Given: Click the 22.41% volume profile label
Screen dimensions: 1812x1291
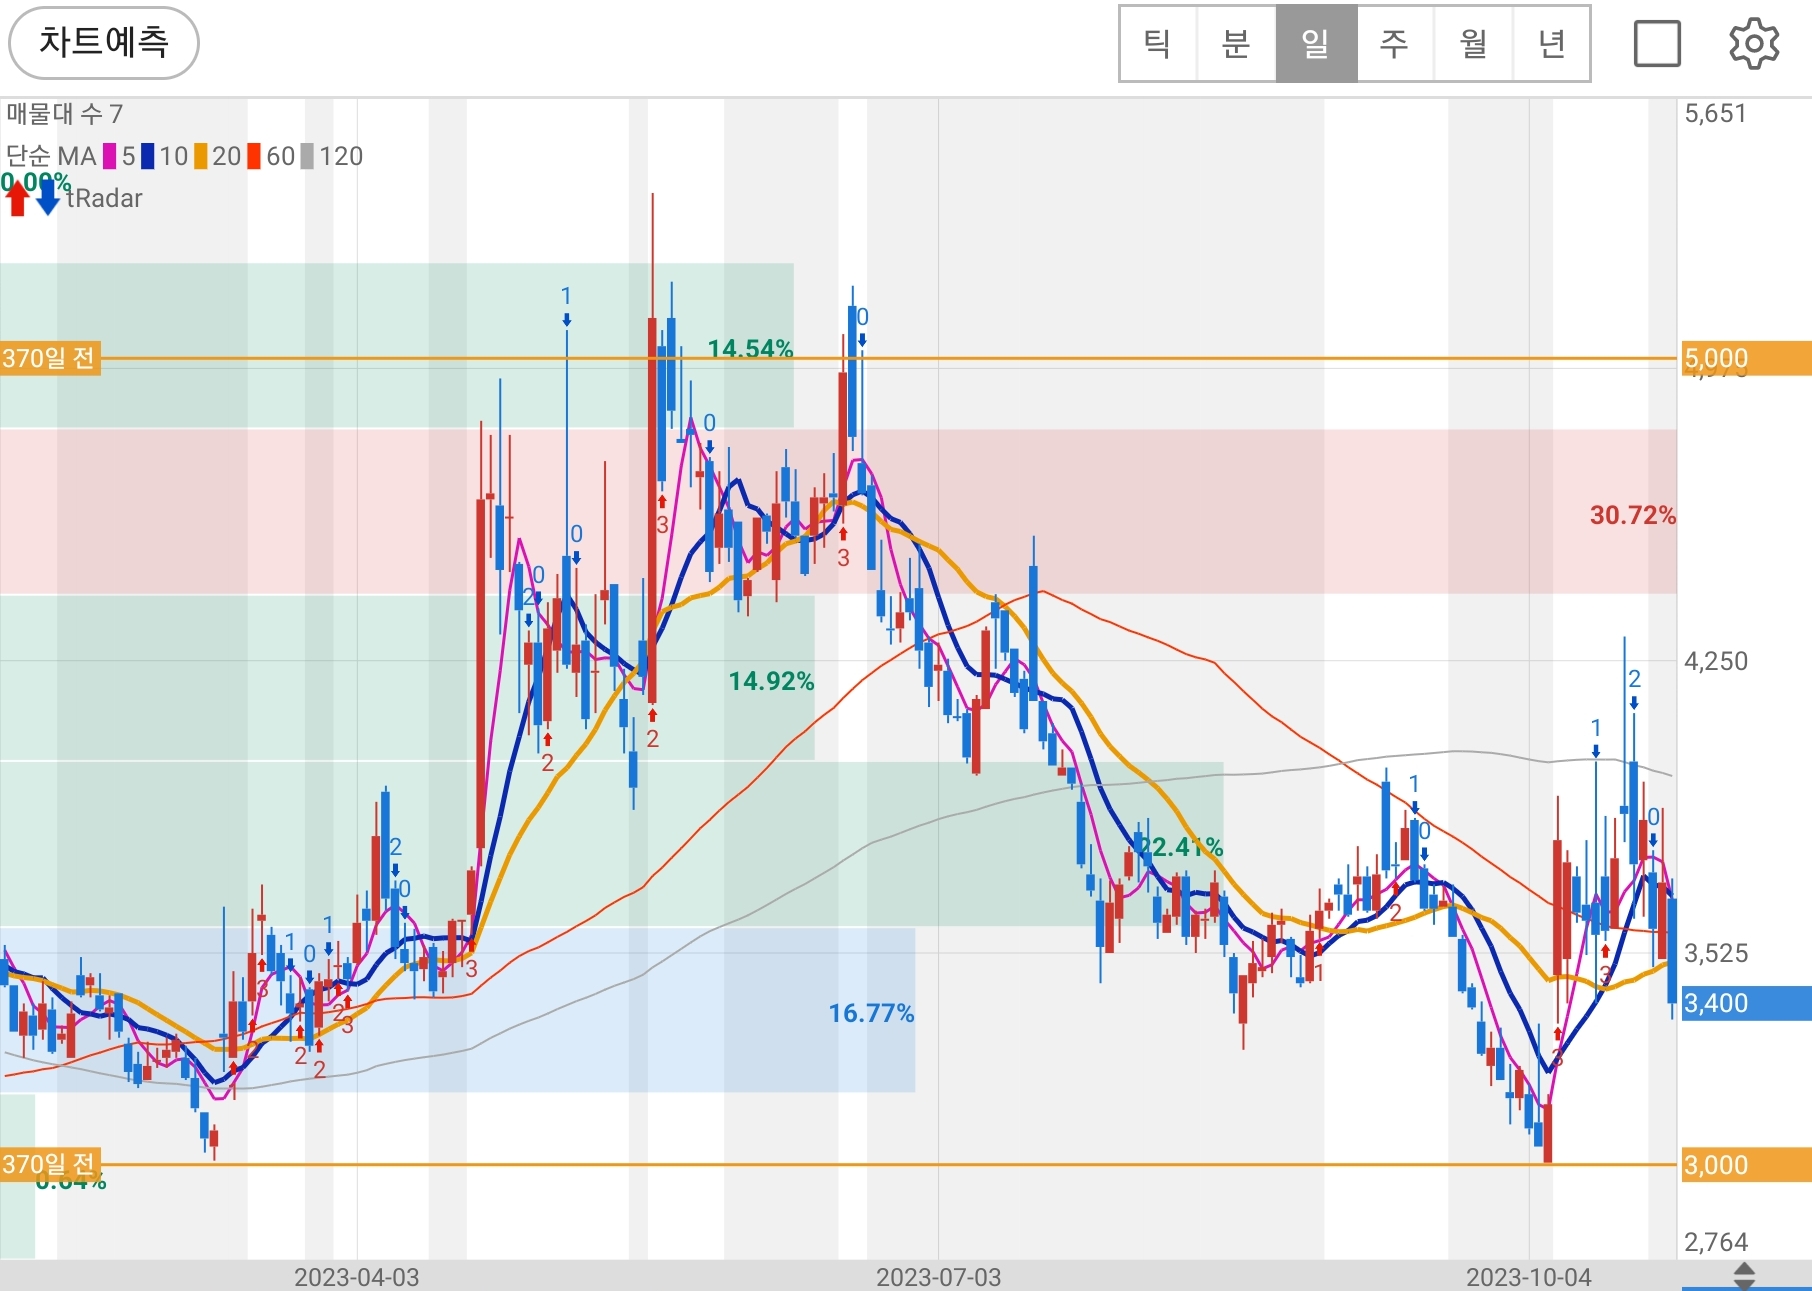Looking at the screenshot, I should tap(1181, 847).
